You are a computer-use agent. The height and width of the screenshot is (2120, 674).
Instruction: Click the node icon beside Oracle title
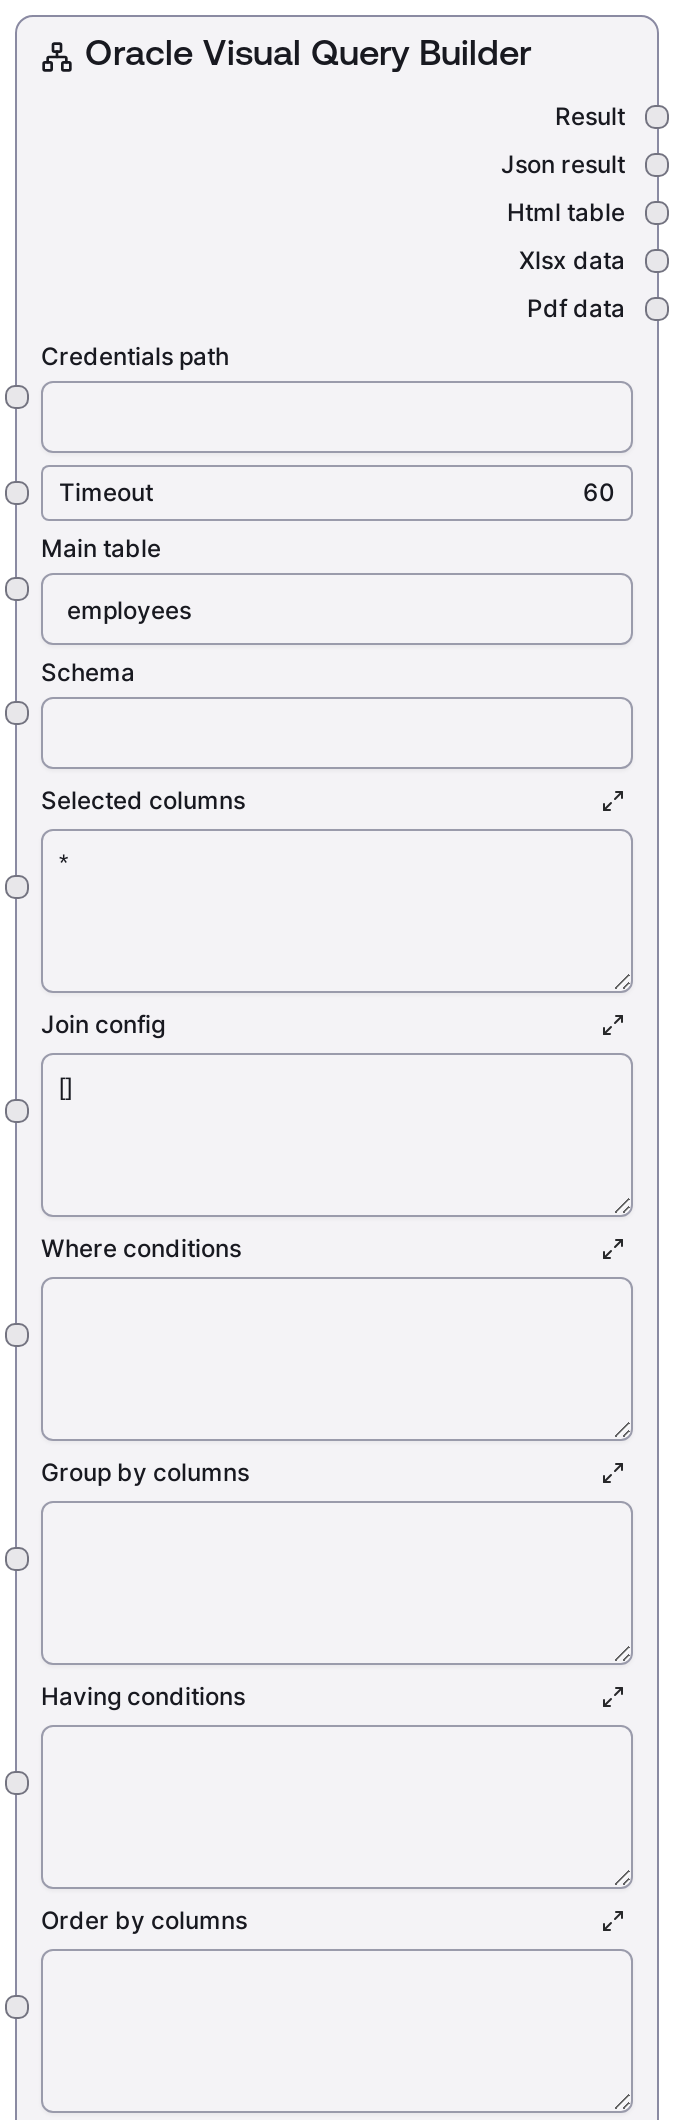(x=57, y=57)
